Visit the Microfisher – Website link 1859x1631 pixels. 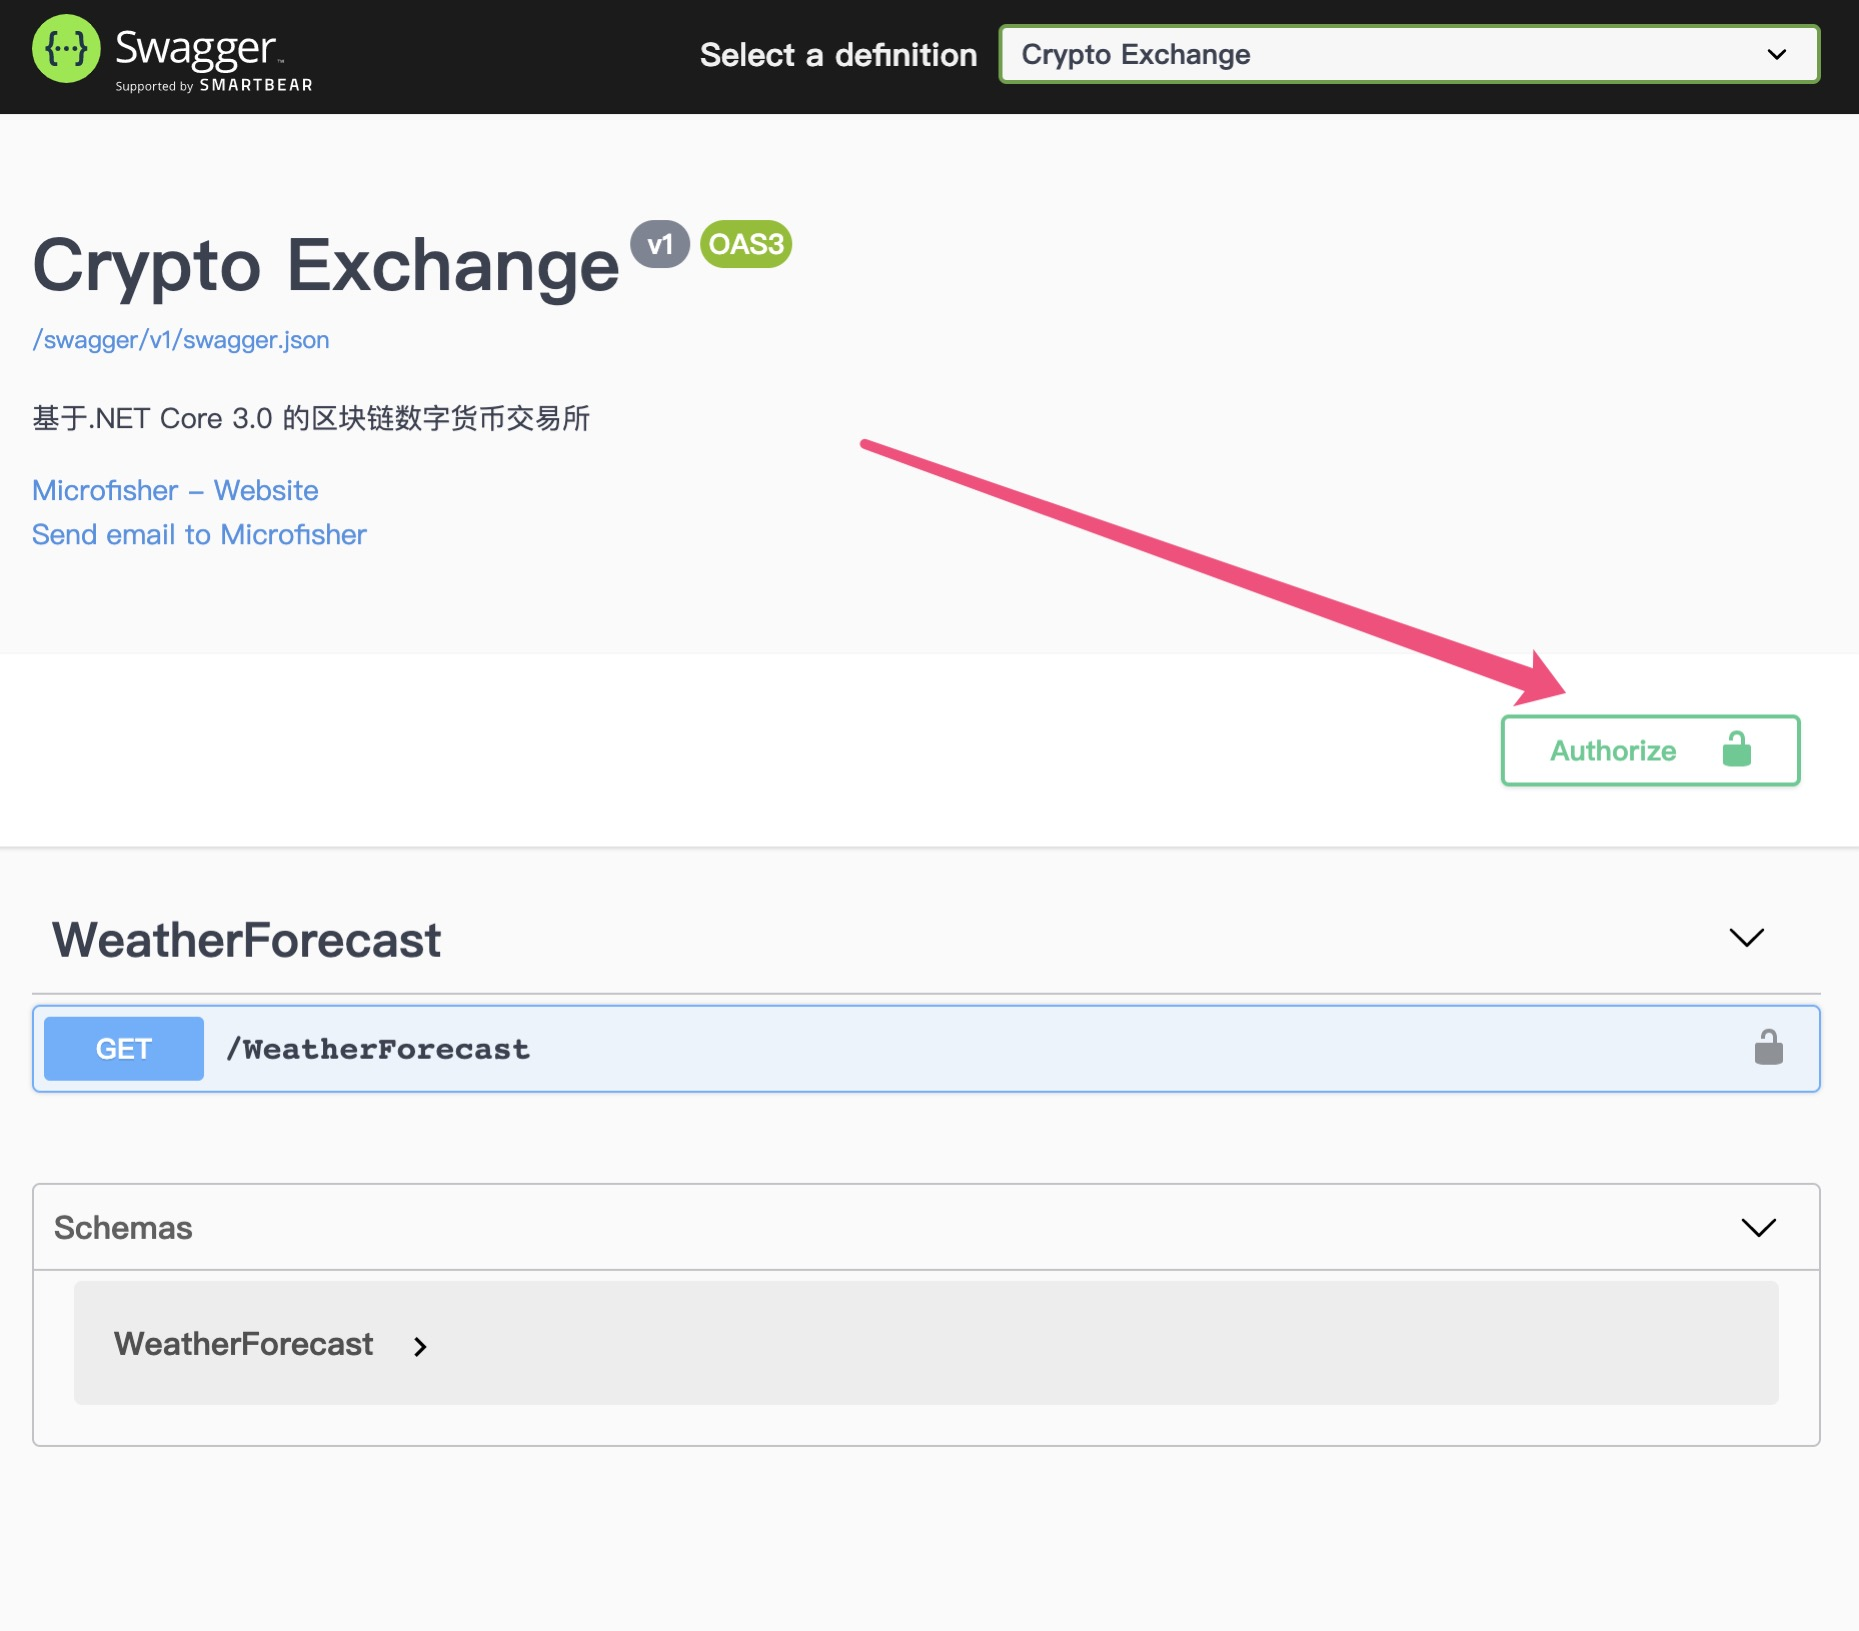[175, 490]
